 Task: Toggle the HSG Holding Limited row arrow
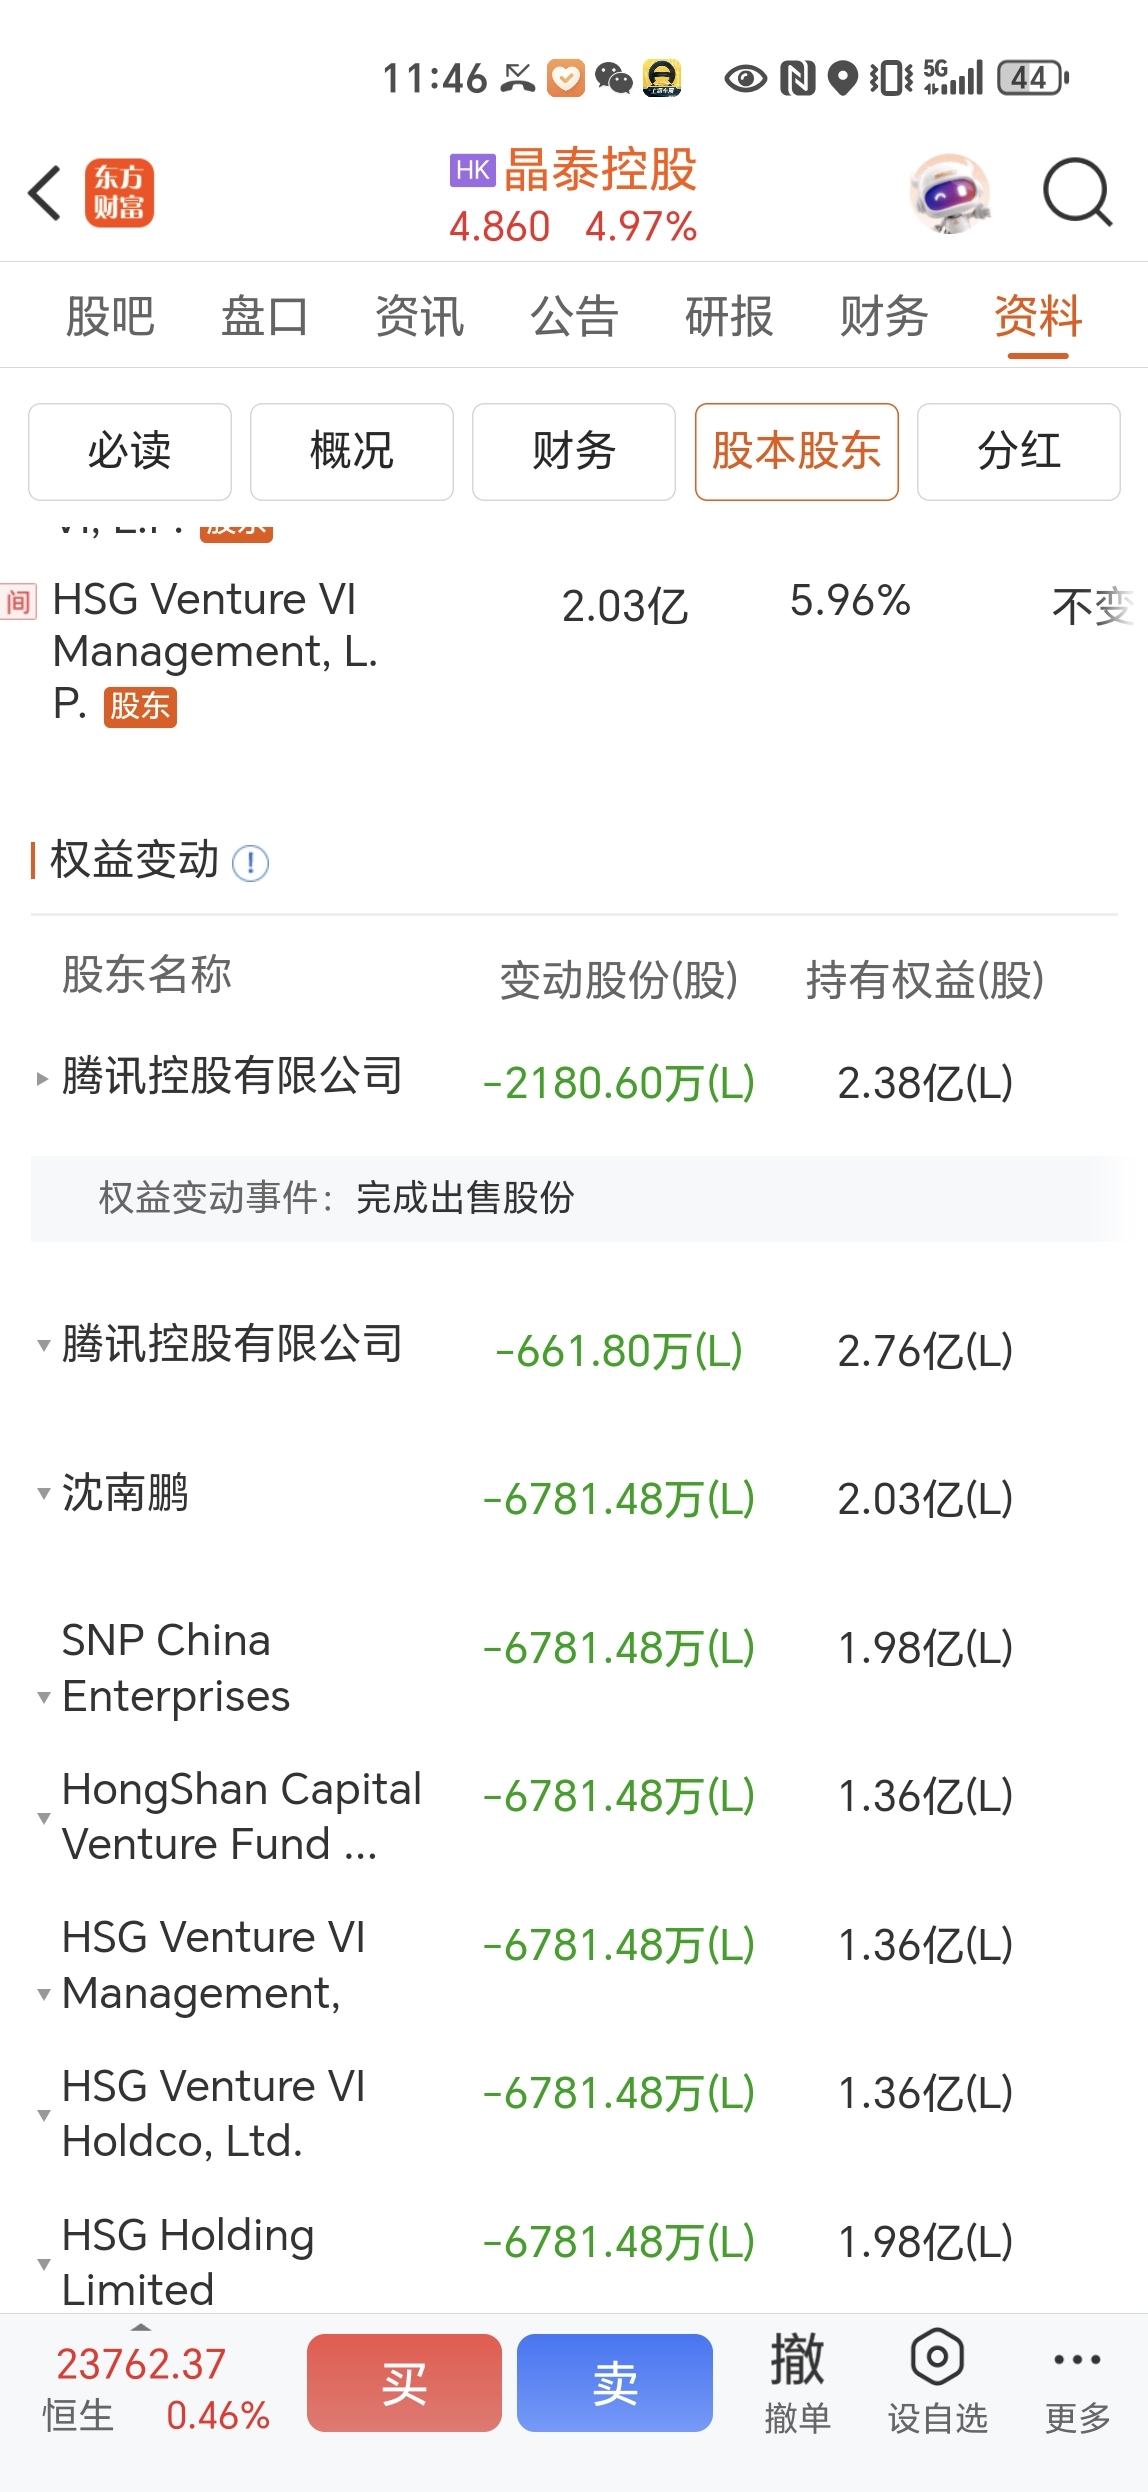[43, 2263]
